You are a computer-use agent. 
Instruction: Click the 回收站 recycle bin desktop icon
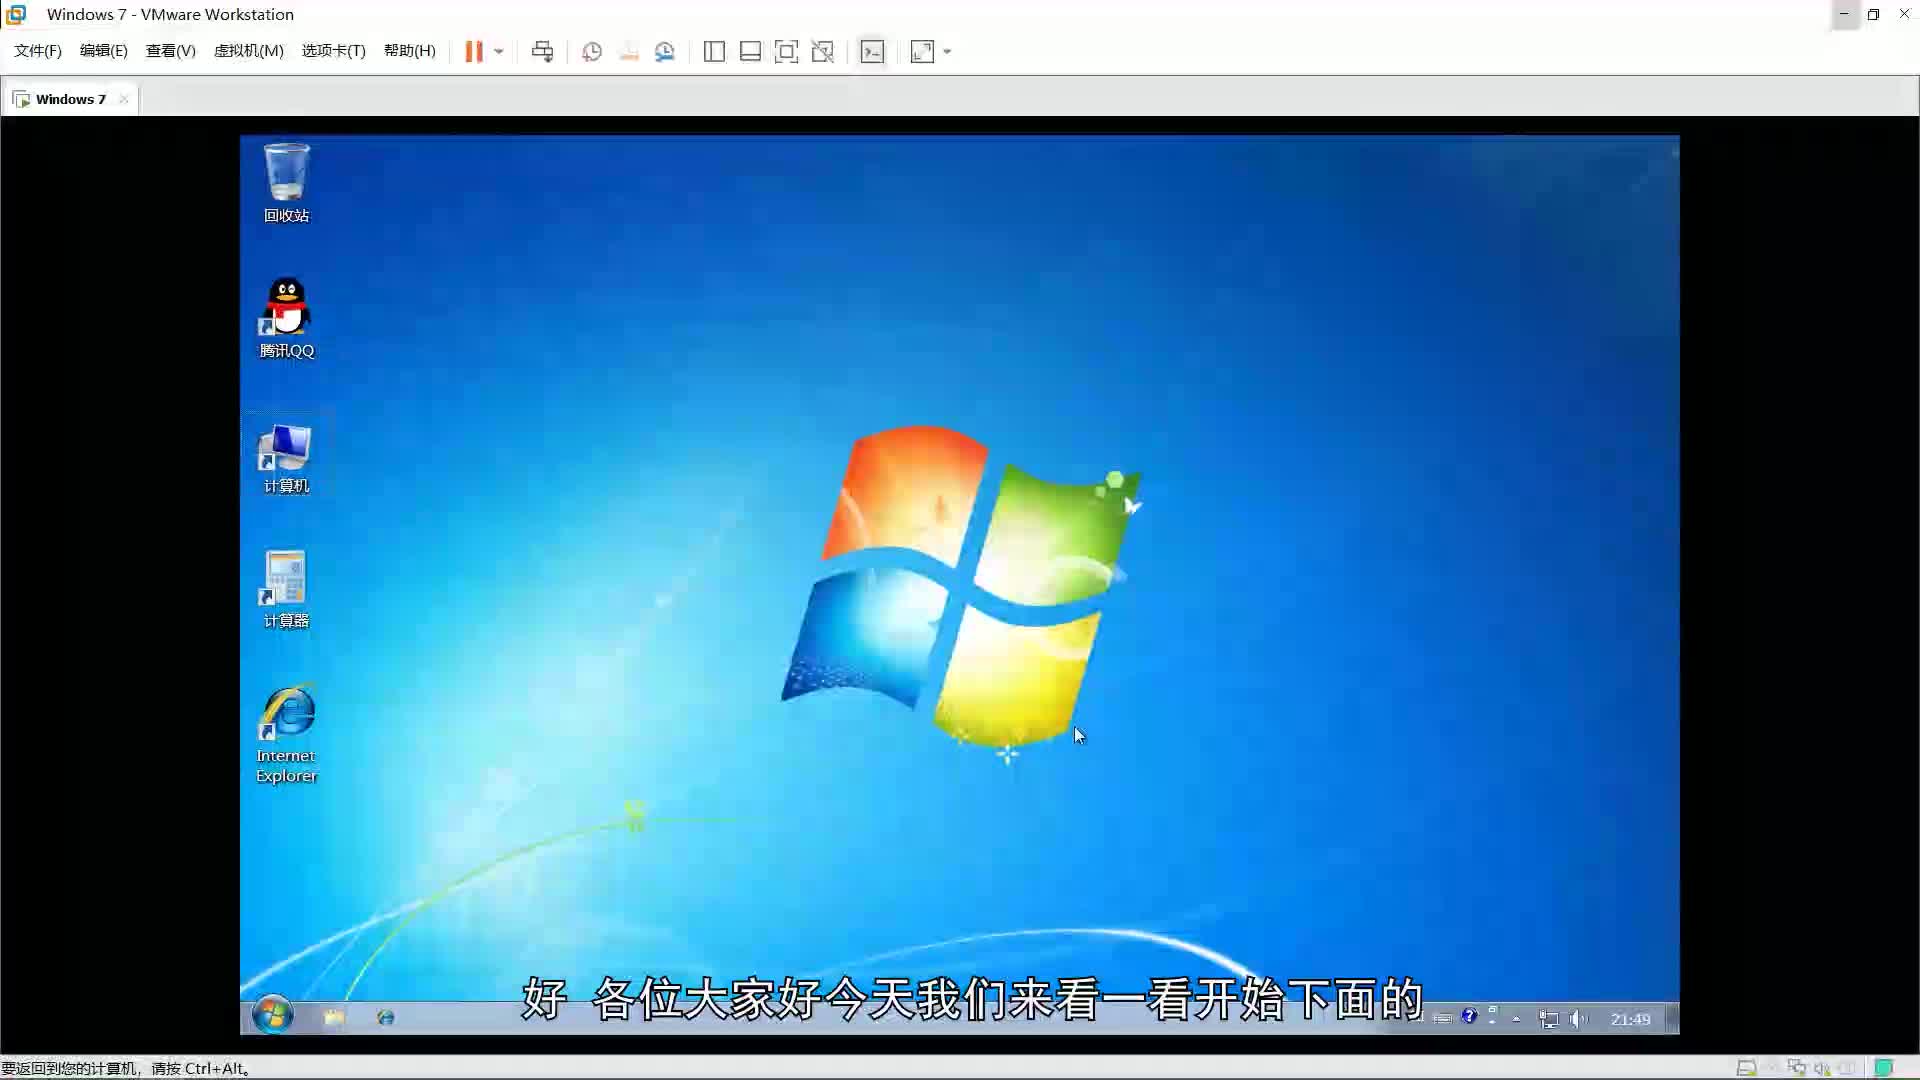coord(287,183)
